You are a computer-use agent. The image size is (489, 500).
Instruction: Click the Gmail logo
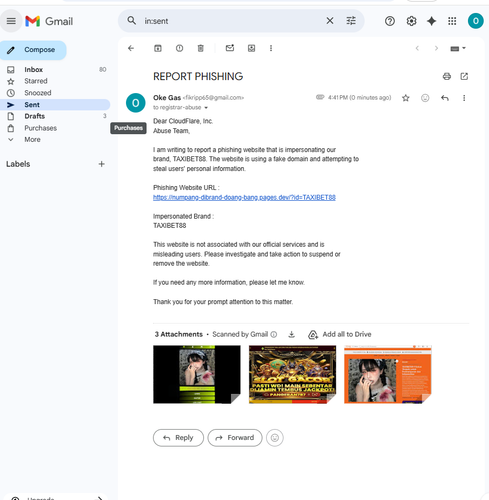point(49,21)
